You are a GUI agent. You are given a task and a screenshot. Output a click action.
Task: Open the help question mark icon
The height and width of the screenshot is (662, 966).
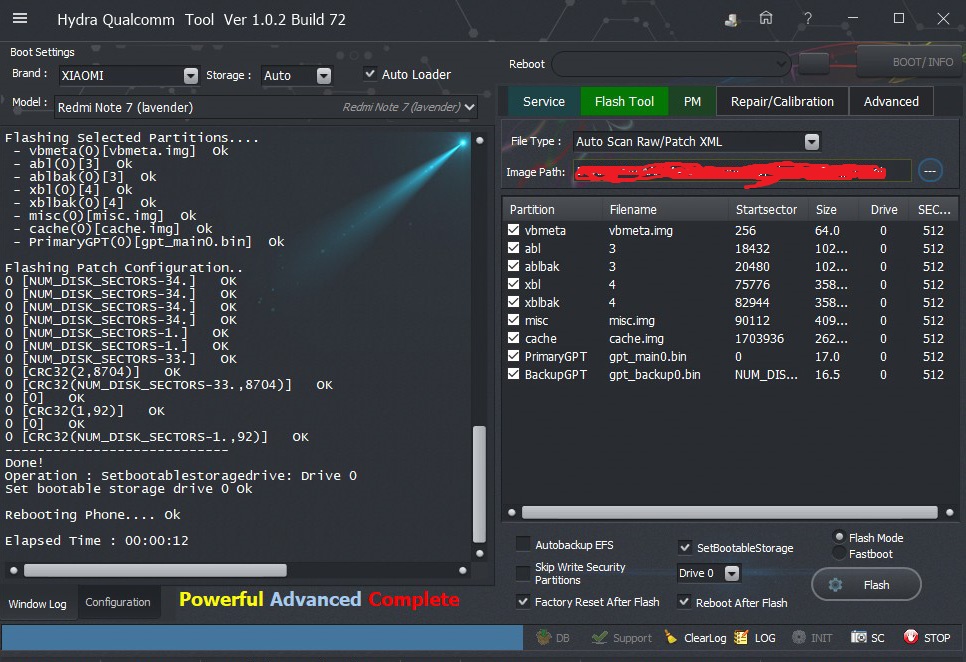point(808,18)
